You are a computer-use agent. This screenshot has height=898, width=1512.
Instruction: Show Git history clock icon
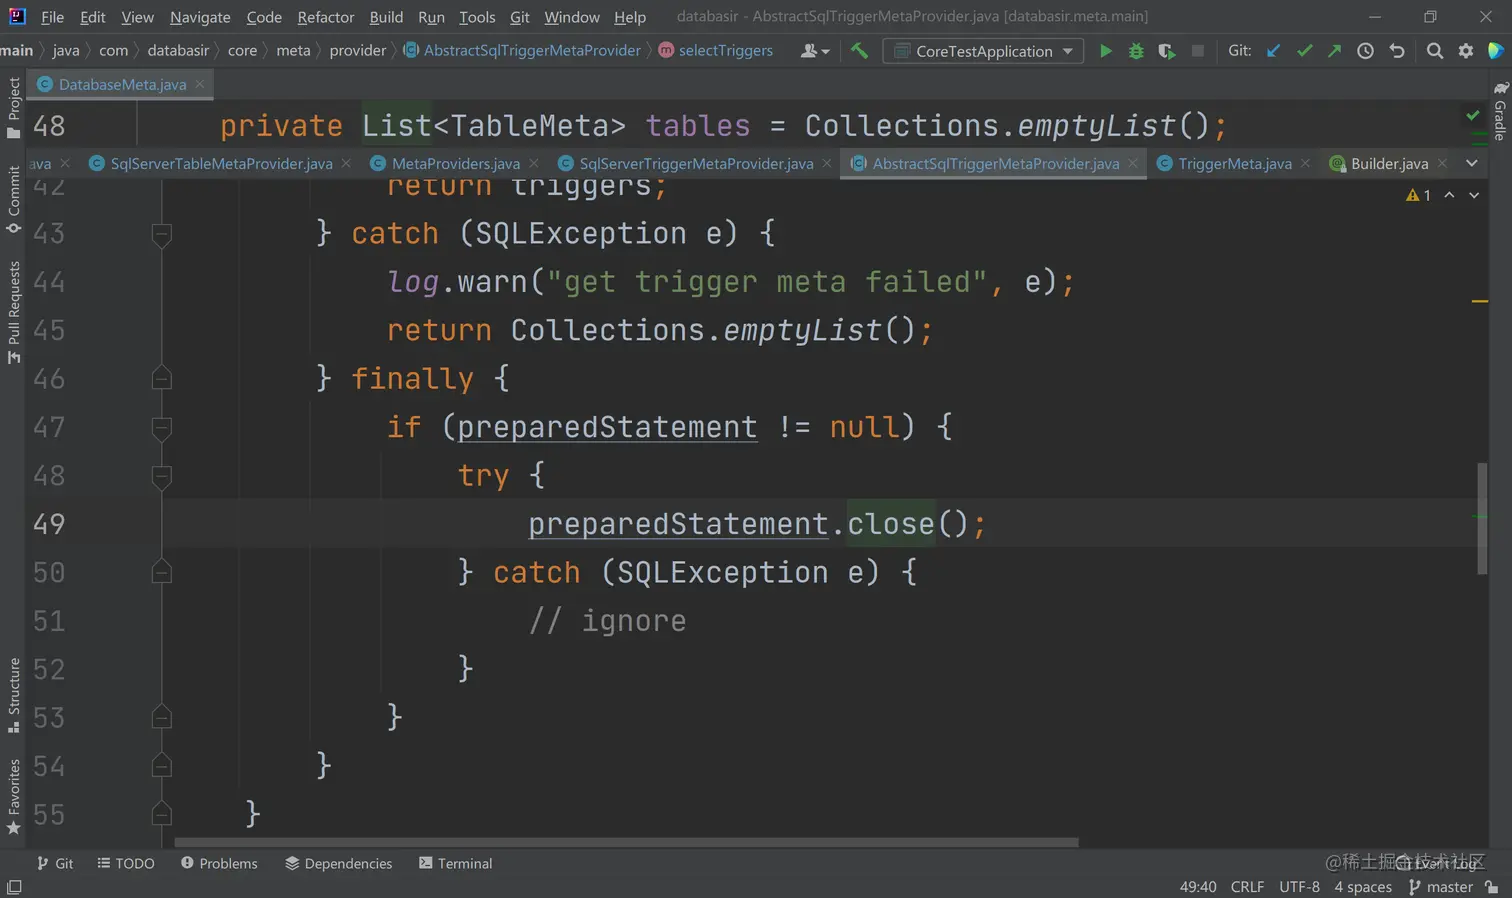1365,51
